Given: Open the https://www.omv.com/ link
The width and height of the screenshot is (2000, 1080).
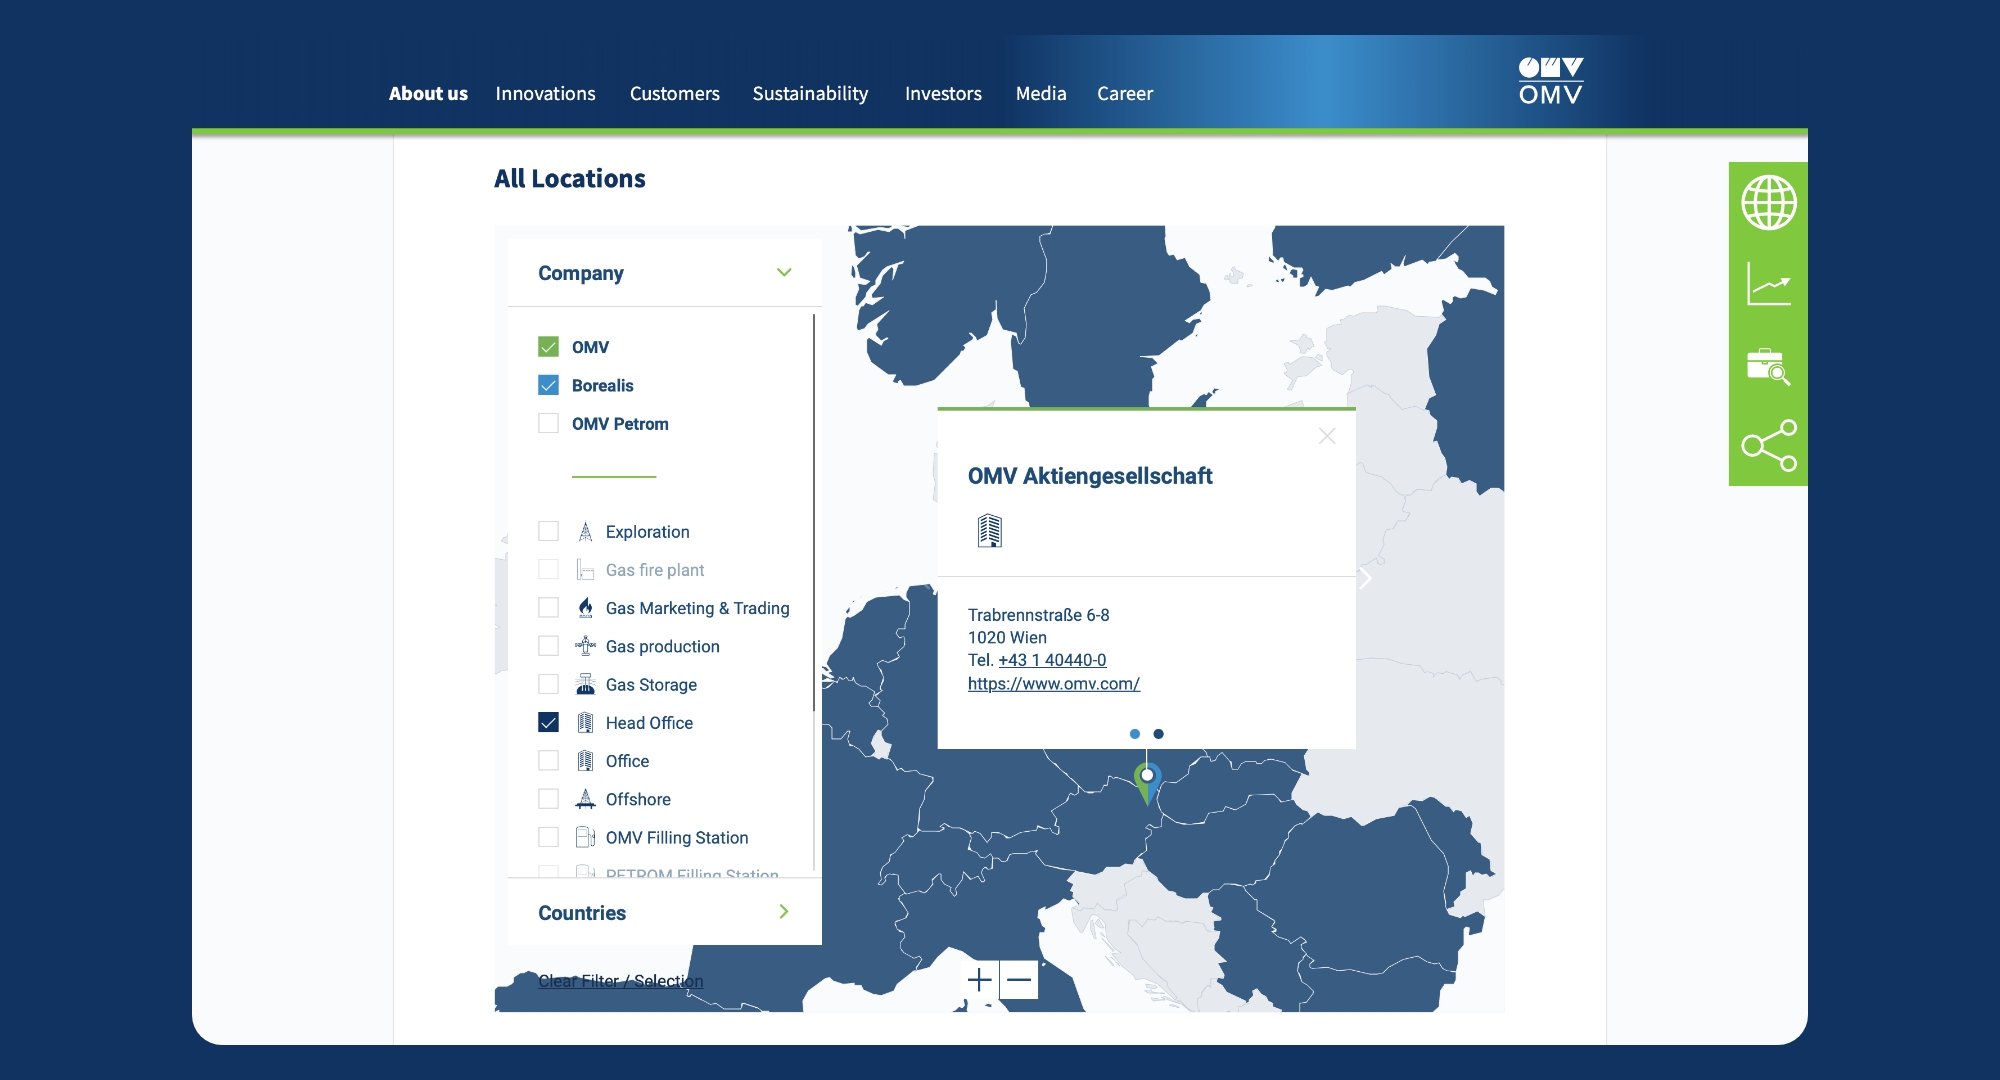Looking at the screenshot, I should click(1053, 684).
